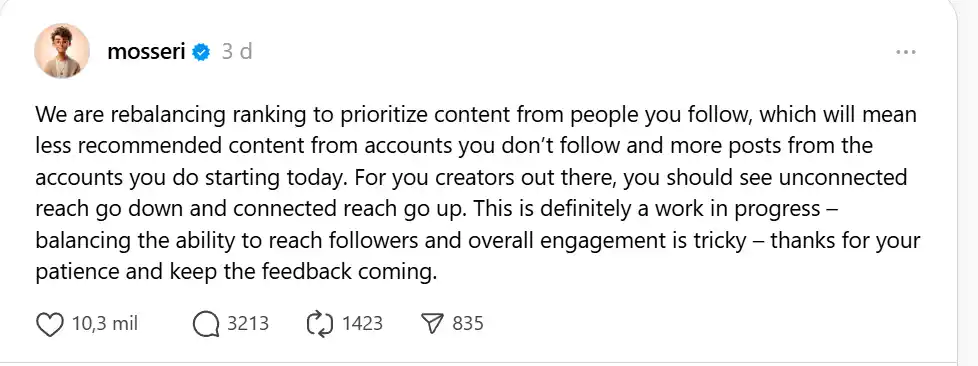Click the 1423 reposts count
The height and width of the screenshot is (366, 978).
[362, 324]
